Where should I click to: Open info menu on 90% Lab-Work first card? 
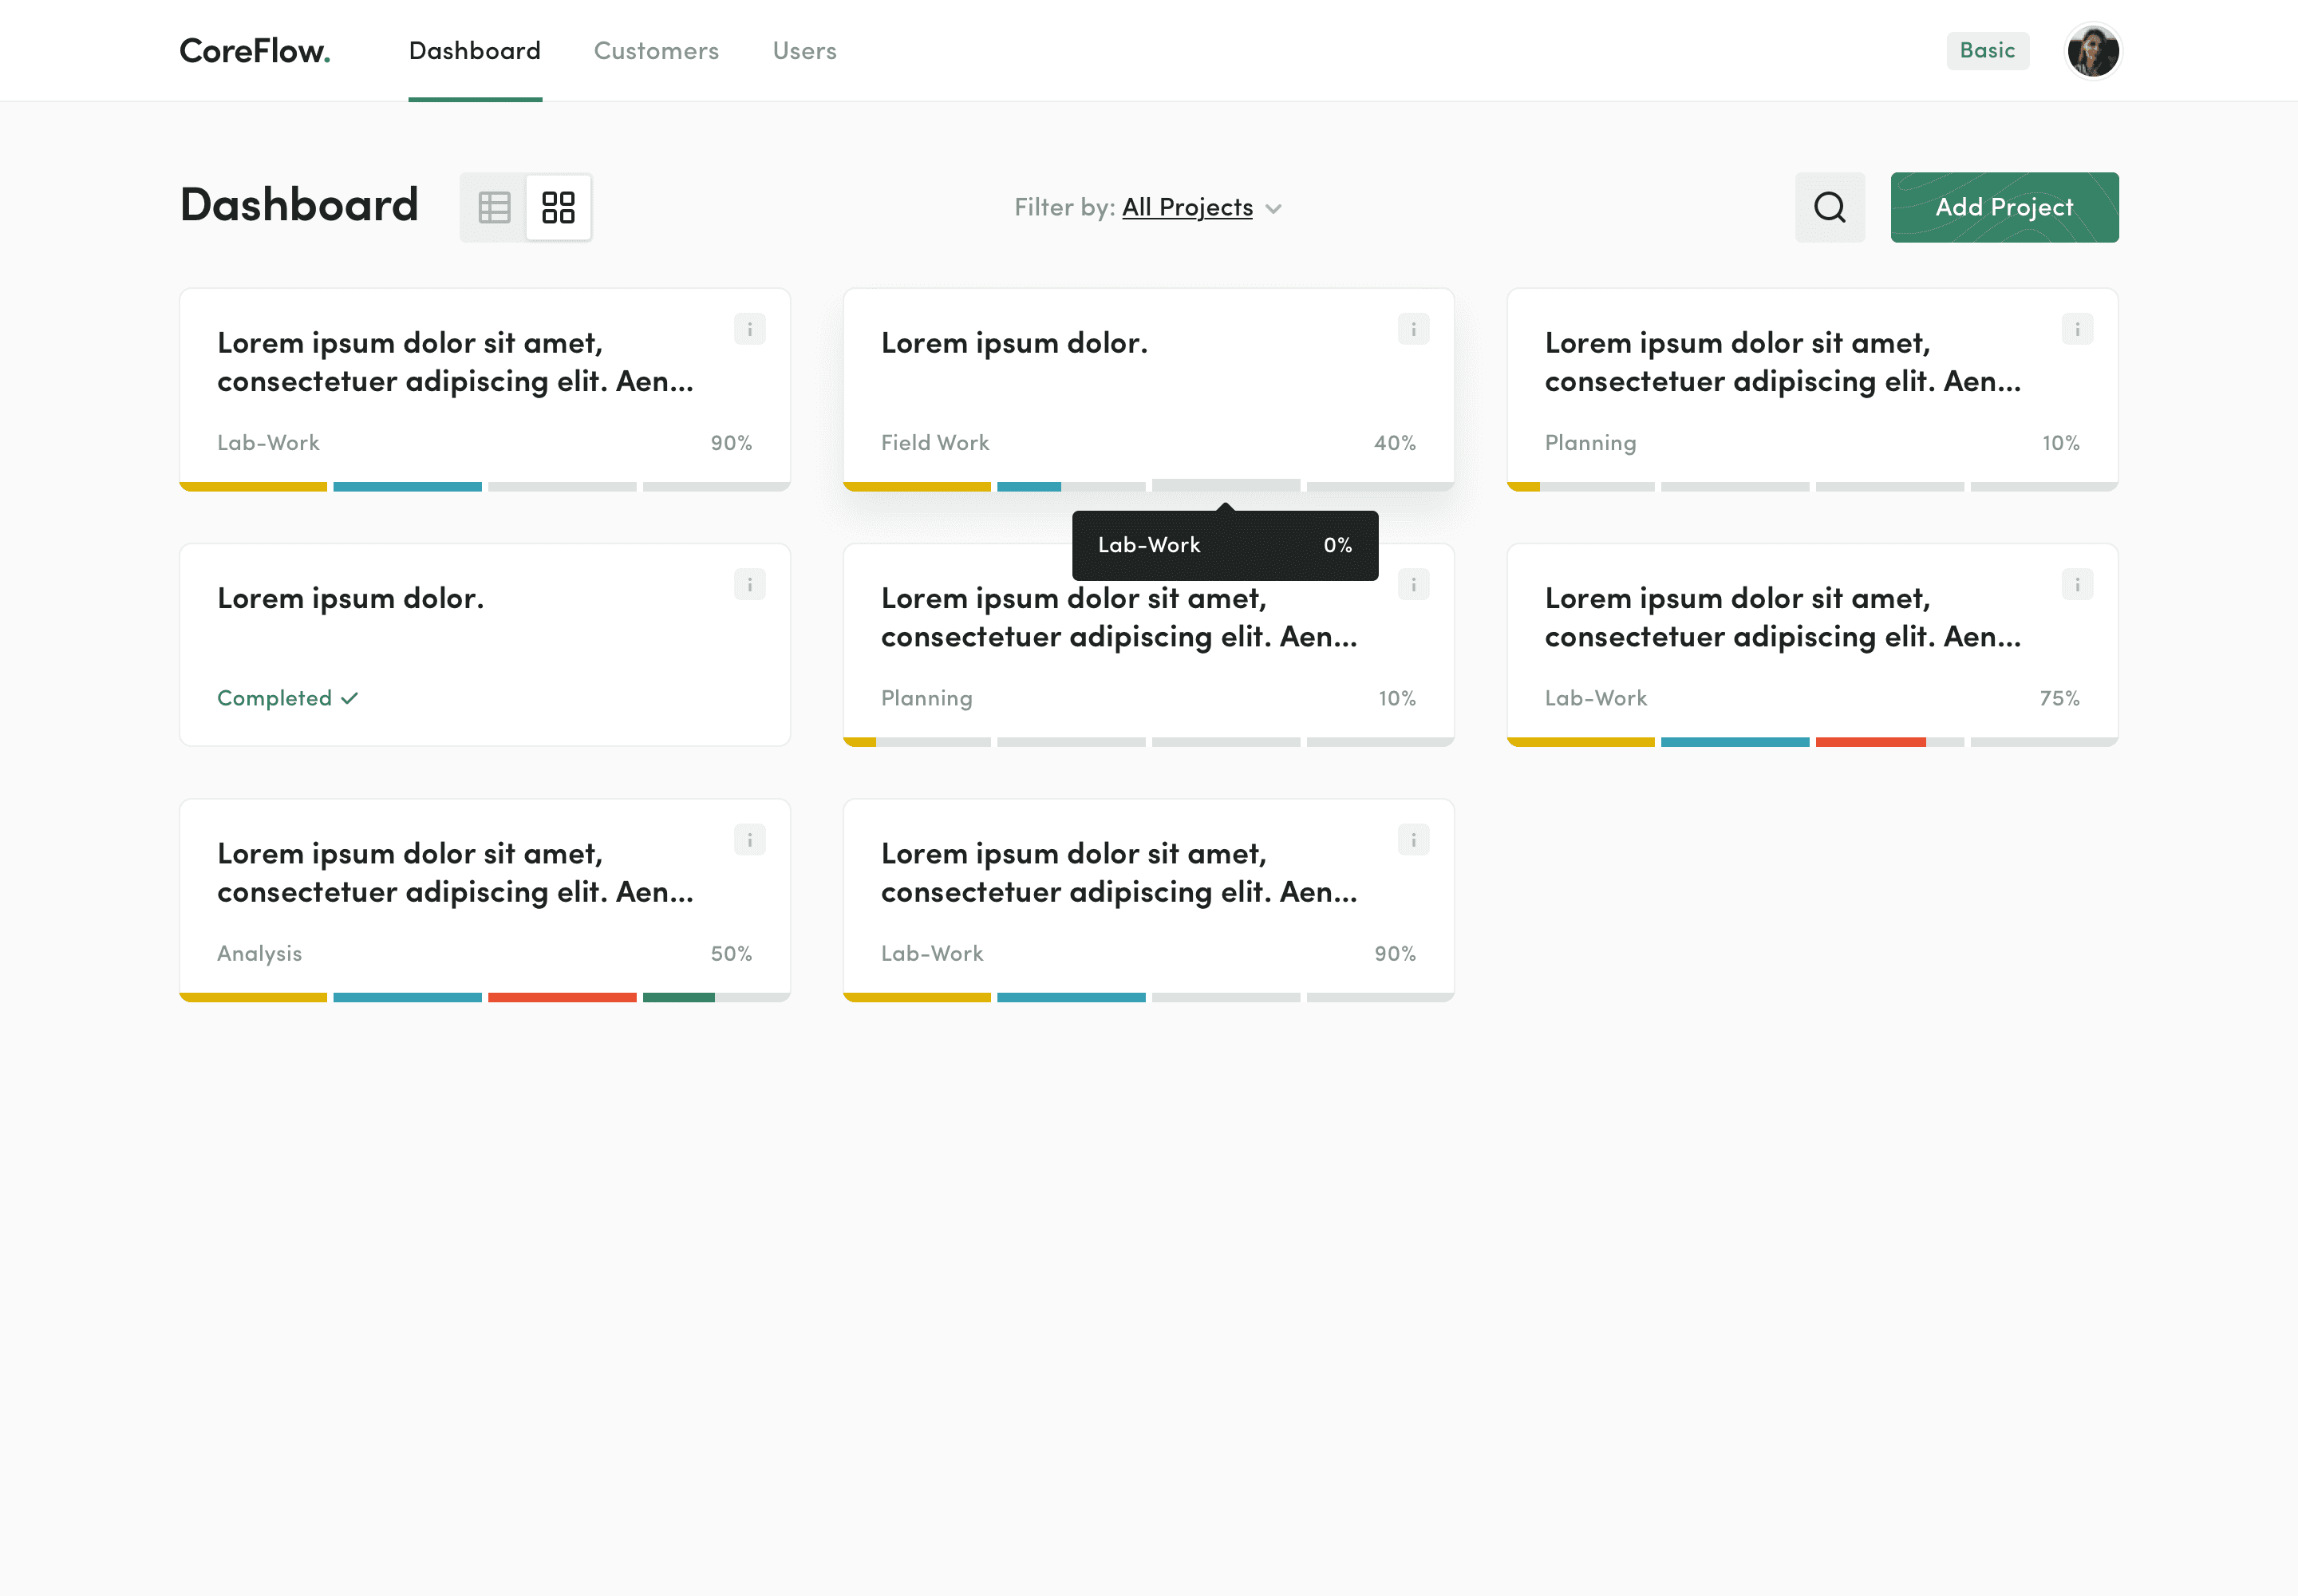pyautogui.click(x=749, y=329)
